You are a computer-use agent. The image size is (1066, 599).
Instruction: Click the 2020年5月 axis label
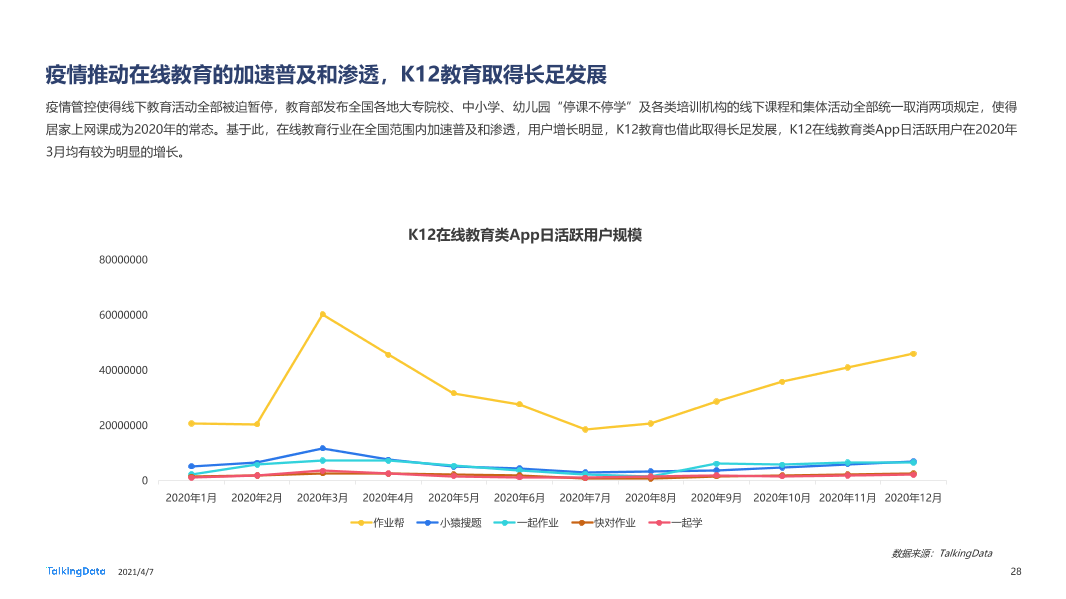453,498
